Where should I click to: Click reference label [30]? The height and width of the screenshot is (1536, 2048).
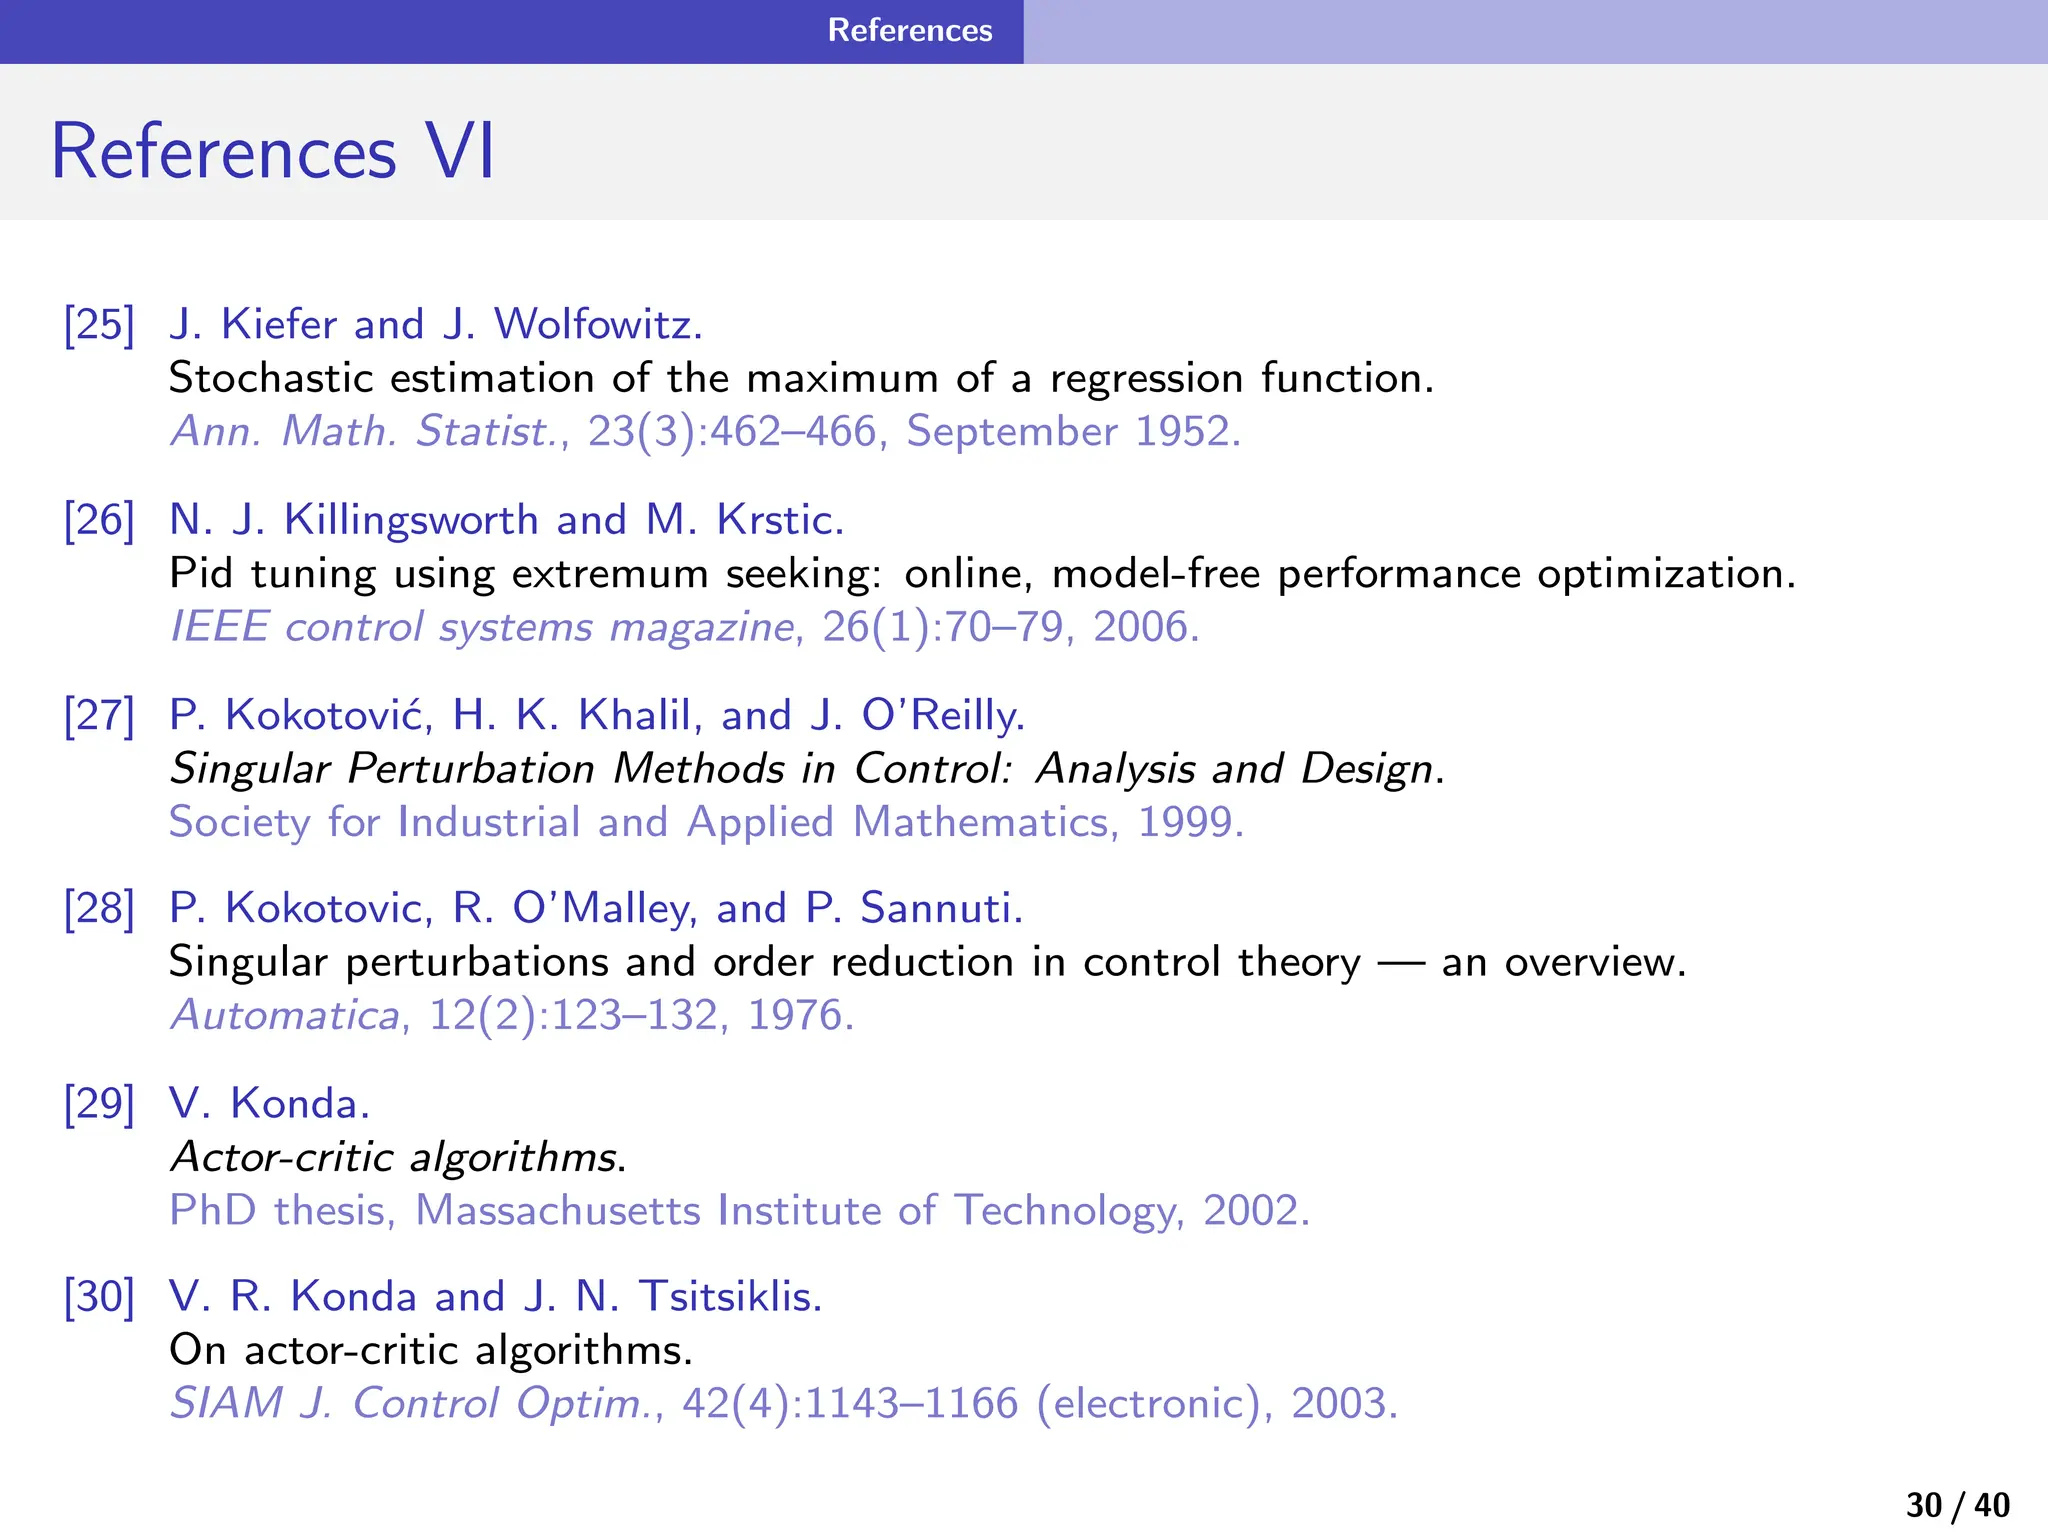pos(99,1296)
